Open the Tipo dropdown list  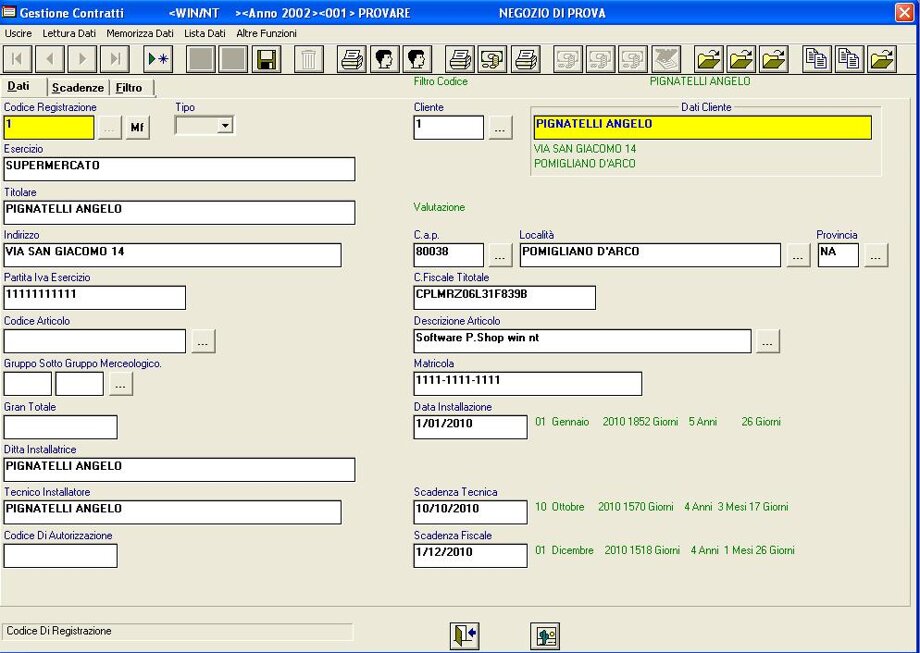[x=224, y=126]
